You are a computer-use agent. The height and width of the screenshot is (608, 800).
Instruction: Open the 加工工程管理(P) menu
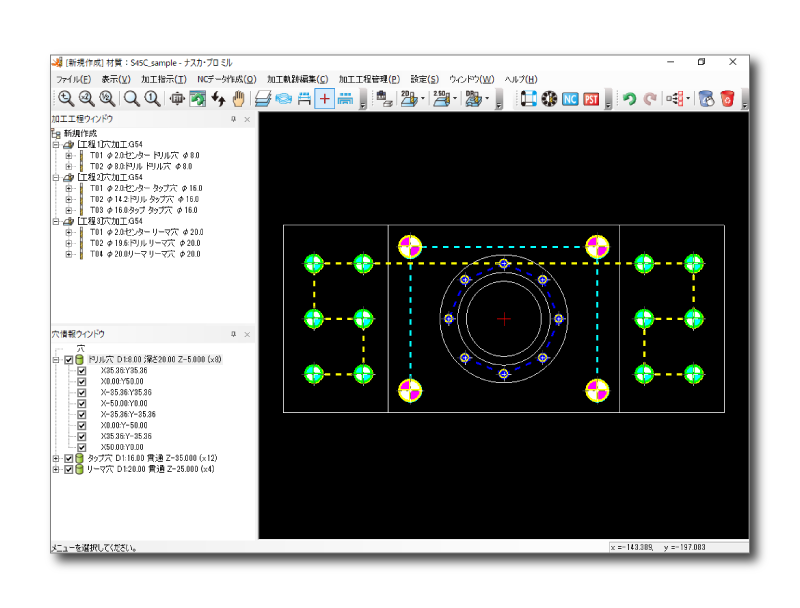[369, 79]
